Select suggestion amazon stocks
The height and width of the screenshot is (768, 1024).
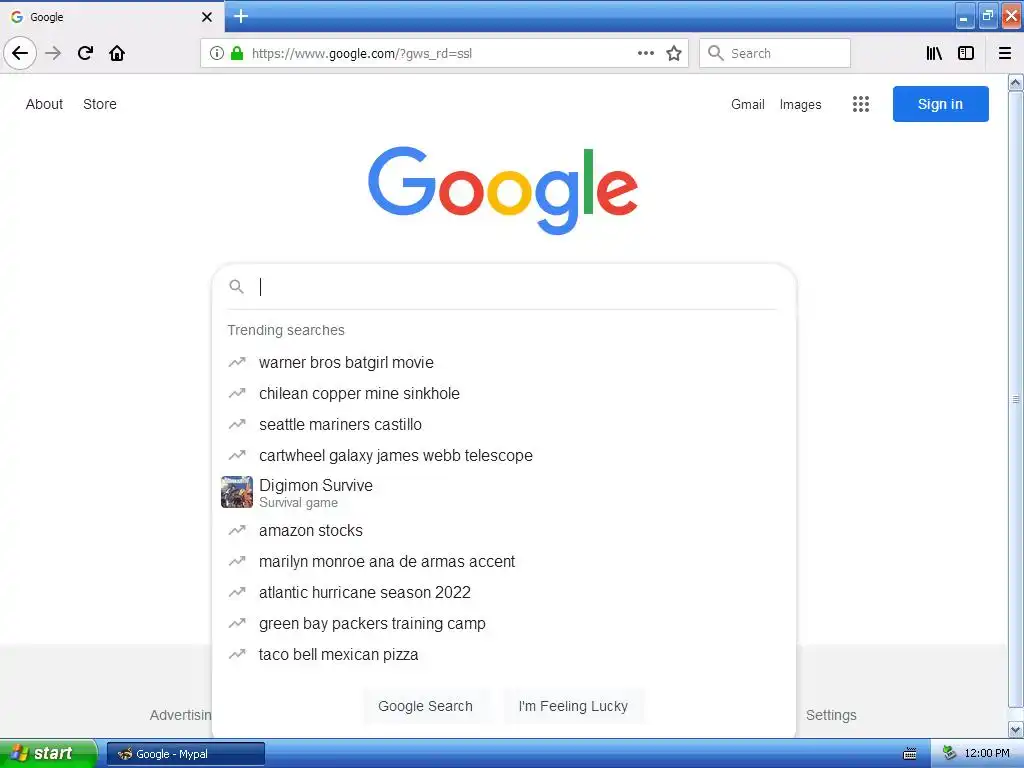(504, 530)
